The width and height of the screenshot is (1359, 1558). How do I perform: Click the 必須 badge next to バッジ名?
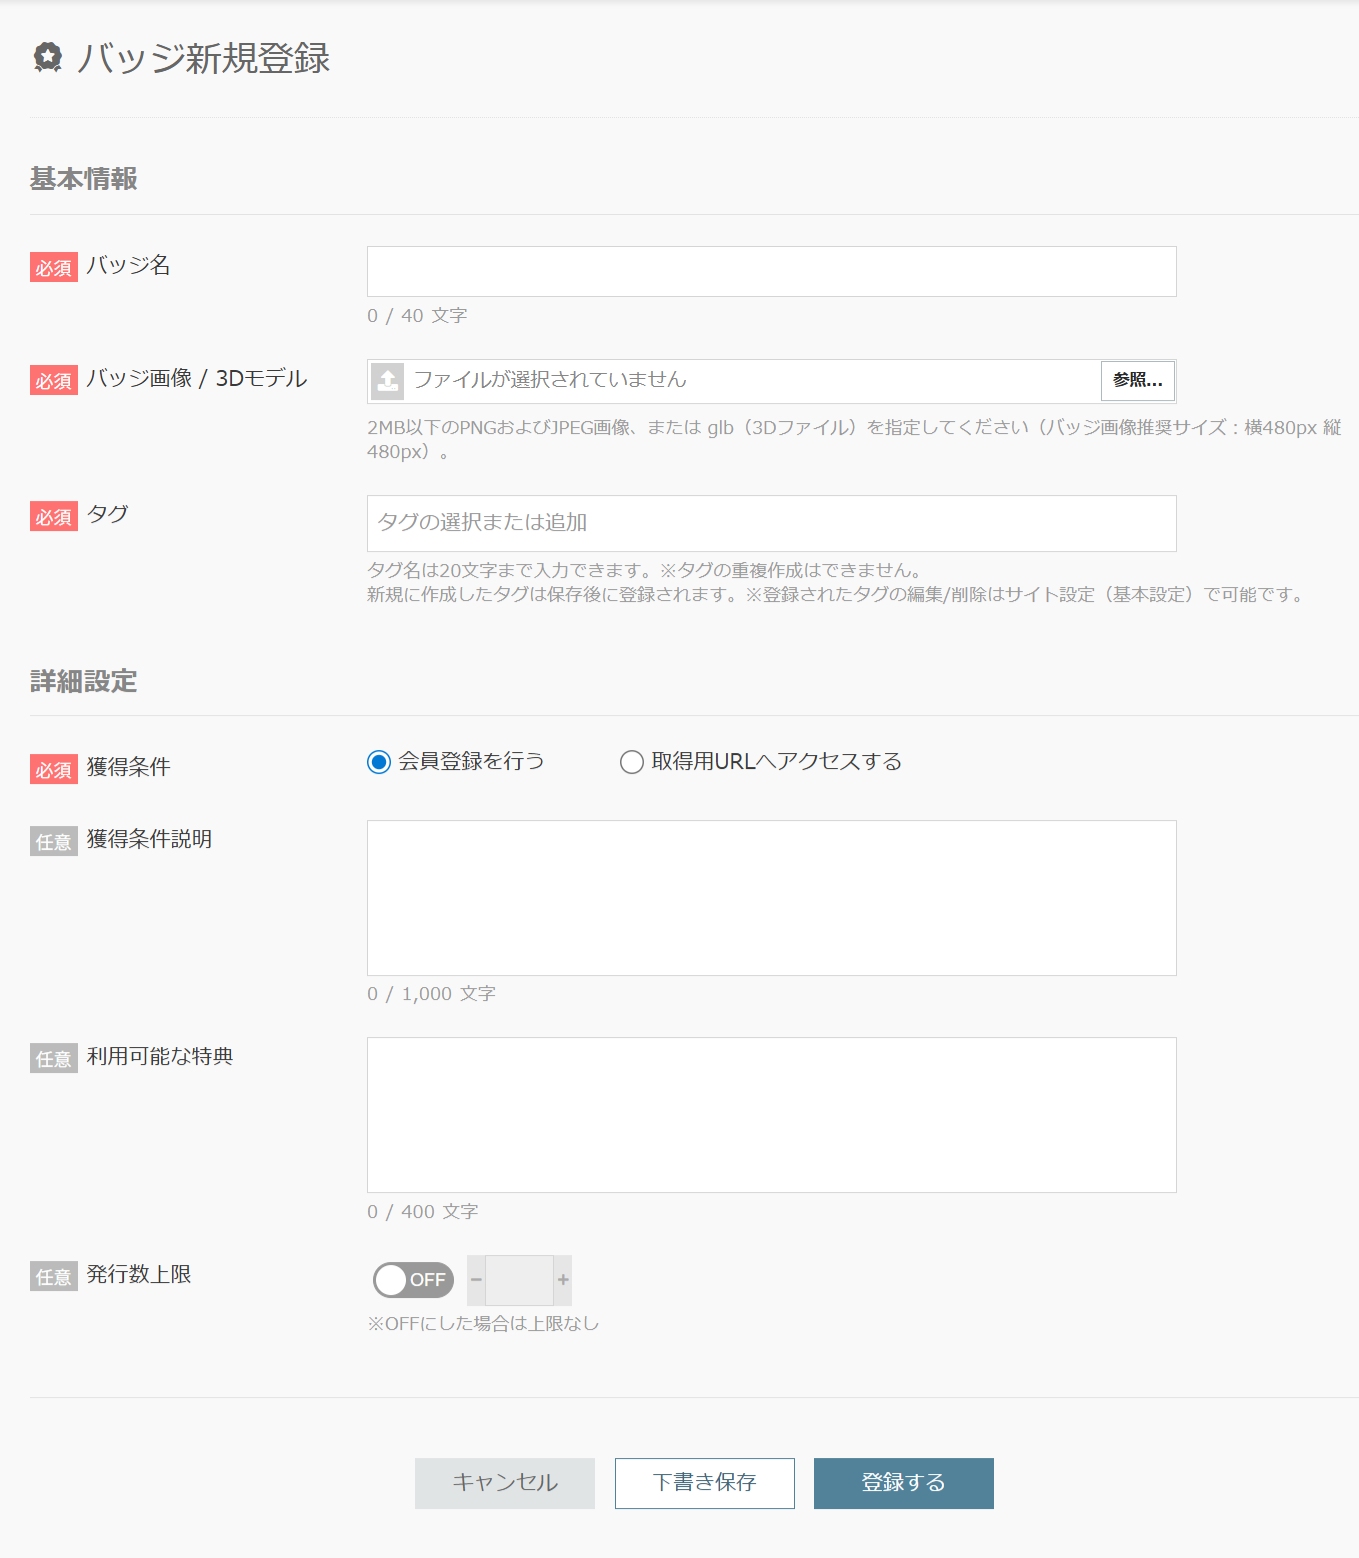pyautogui.click(x=54, y=268)
